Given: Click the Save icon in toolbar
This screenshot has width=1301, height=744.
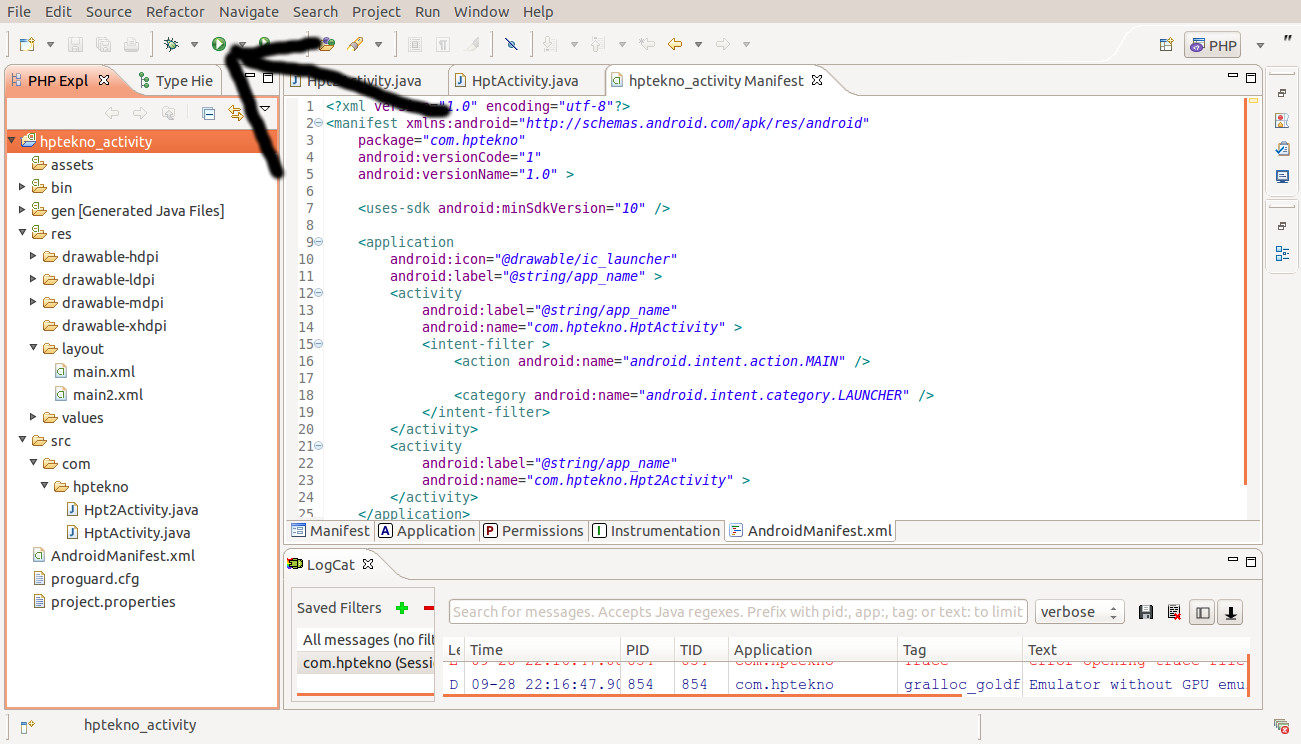Looking at the screenshot, I should click(x=75, y=44).
